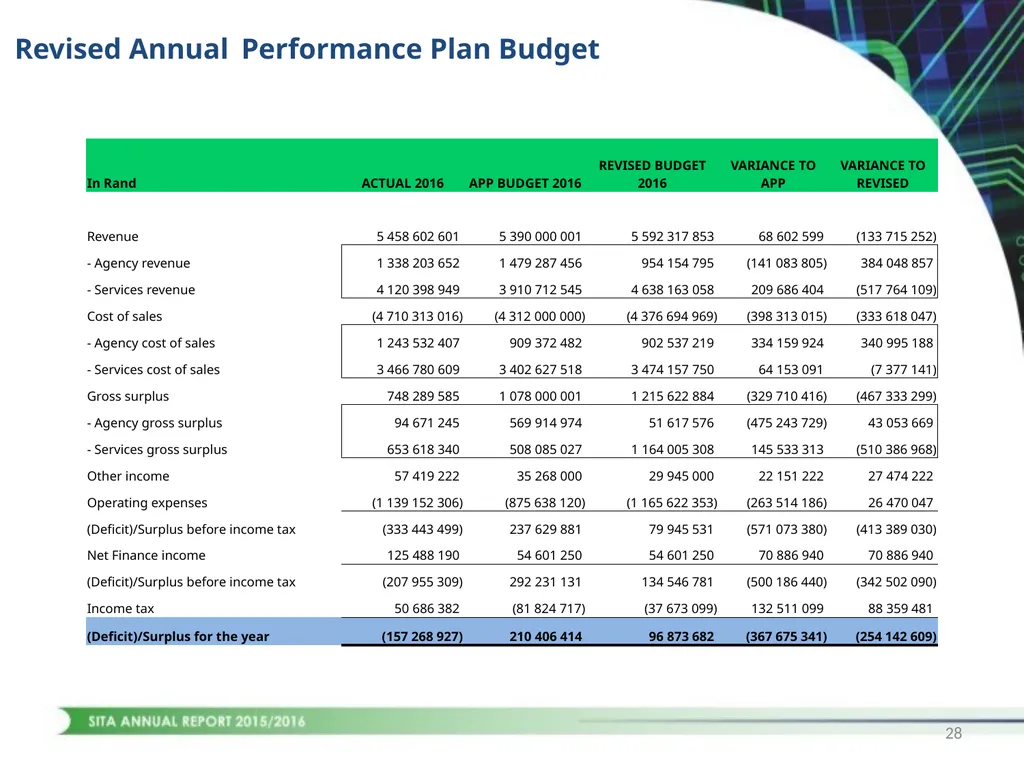Click Agency revenue variance (141 083 805)

click(786, 263)
